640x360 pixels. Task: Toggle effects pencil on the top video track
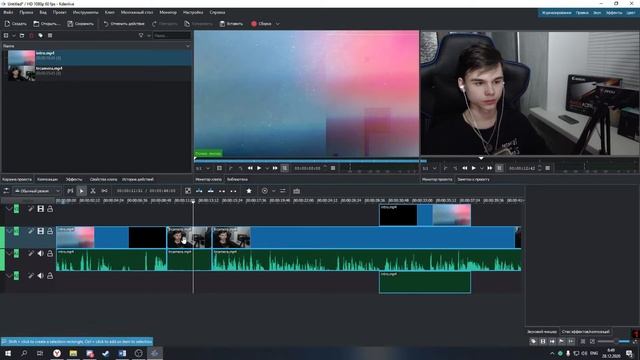(31, 209)
